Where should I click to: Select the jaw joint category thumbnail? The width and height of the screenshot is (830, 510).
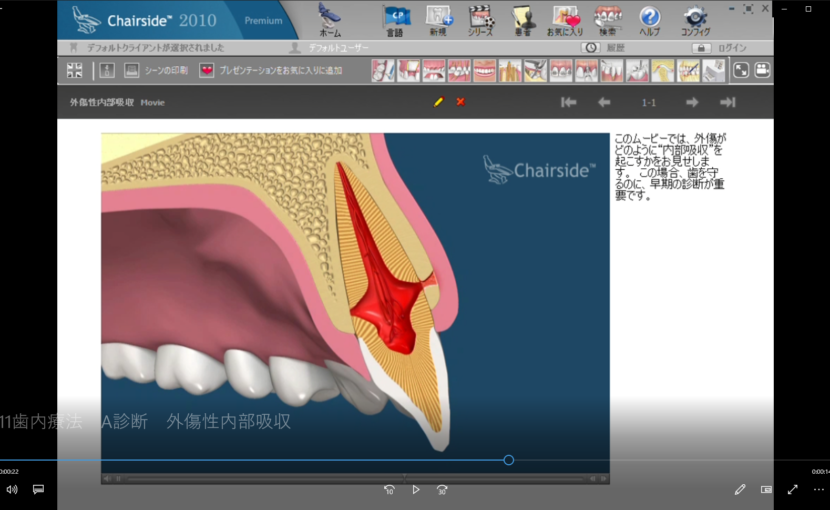click(663, 70)
